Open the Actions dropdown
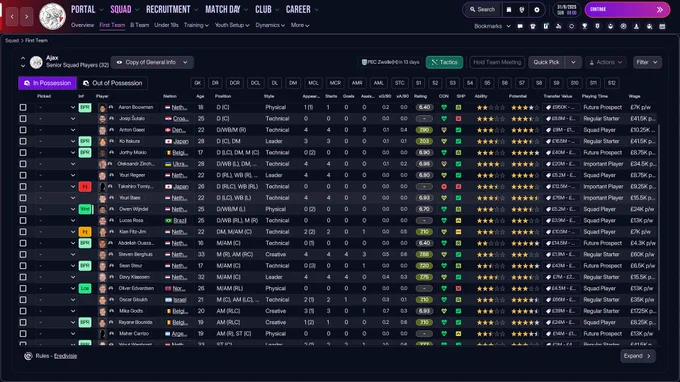 click(606, 62)
